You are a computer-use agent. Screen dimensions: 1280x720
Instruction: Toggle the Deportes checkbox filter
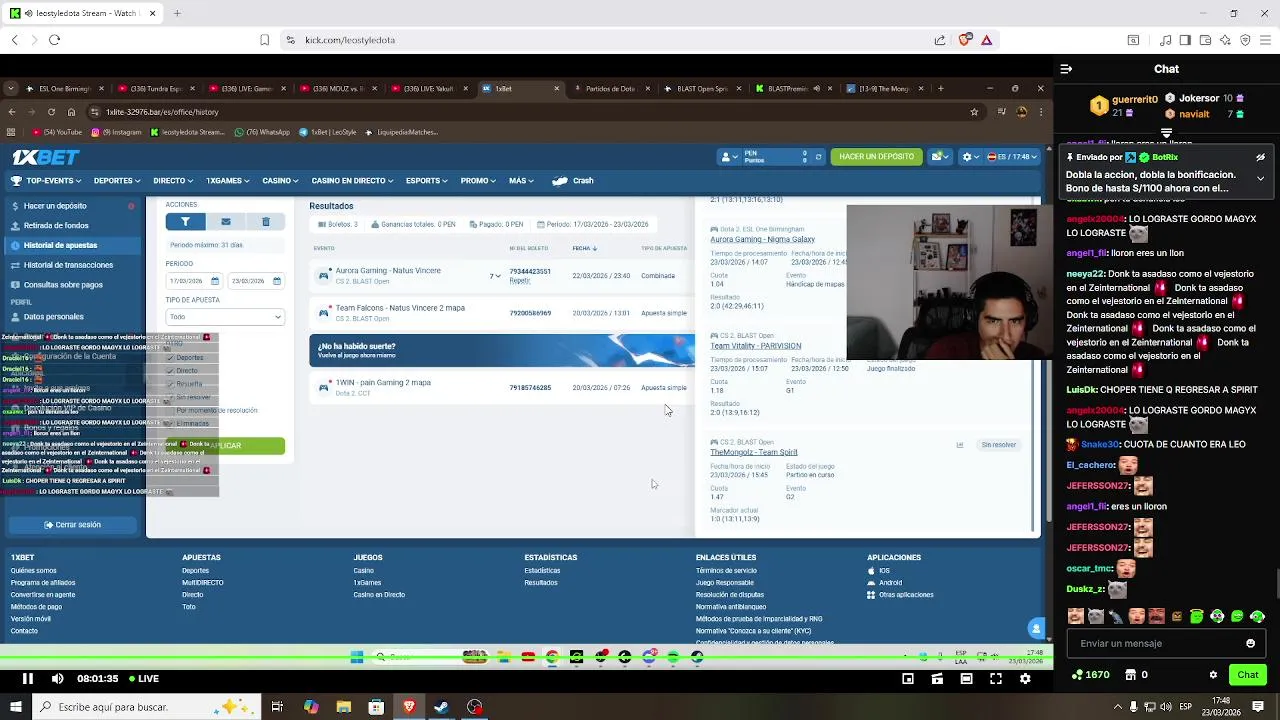(171, 358)
